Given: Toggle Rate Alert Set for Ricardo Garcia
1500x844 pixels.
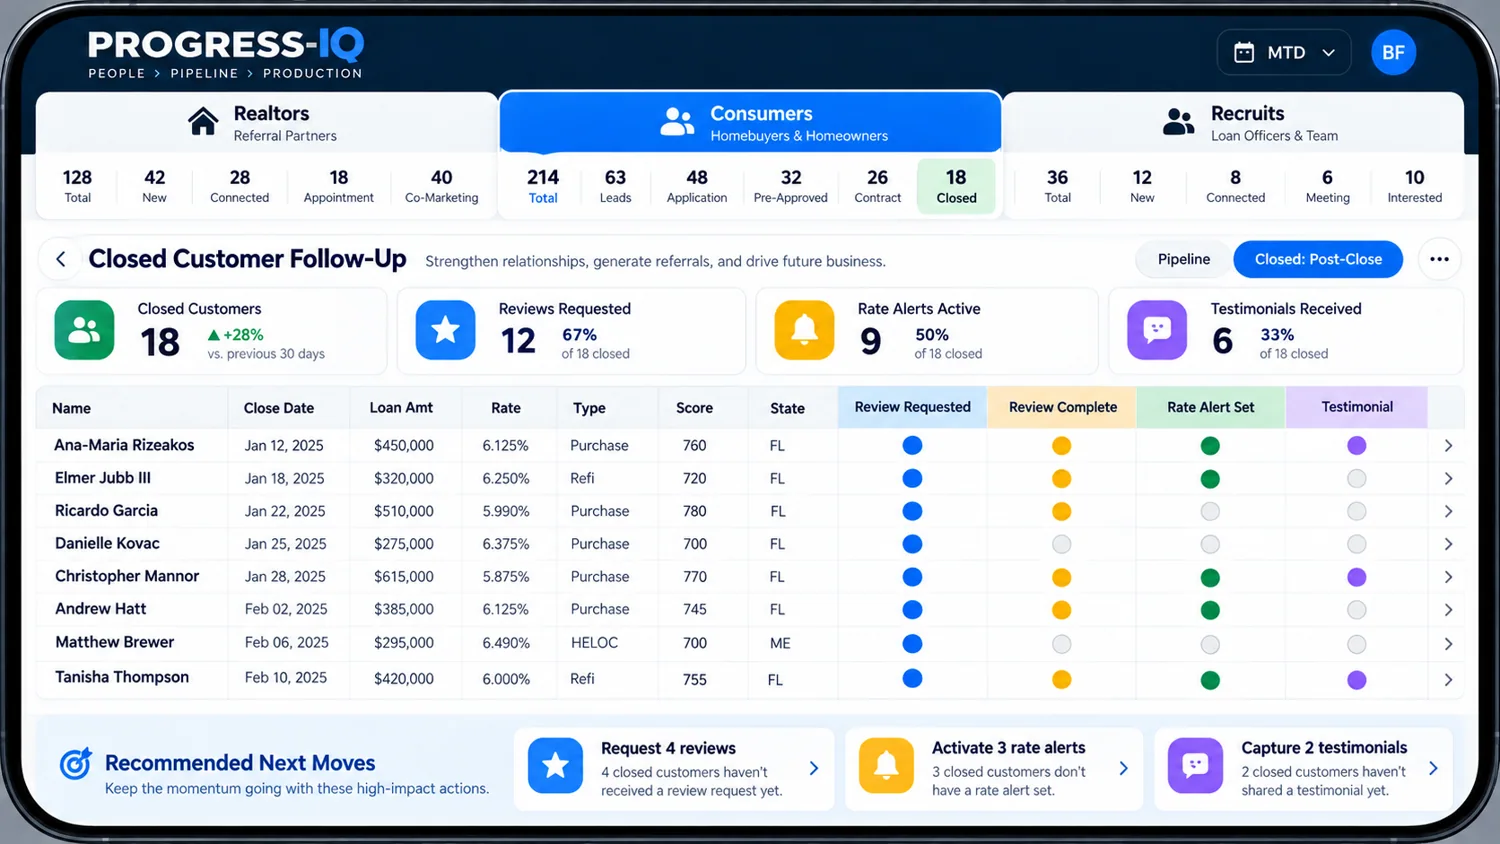Looking at the screenshot, I should (x=1210, y=511).
